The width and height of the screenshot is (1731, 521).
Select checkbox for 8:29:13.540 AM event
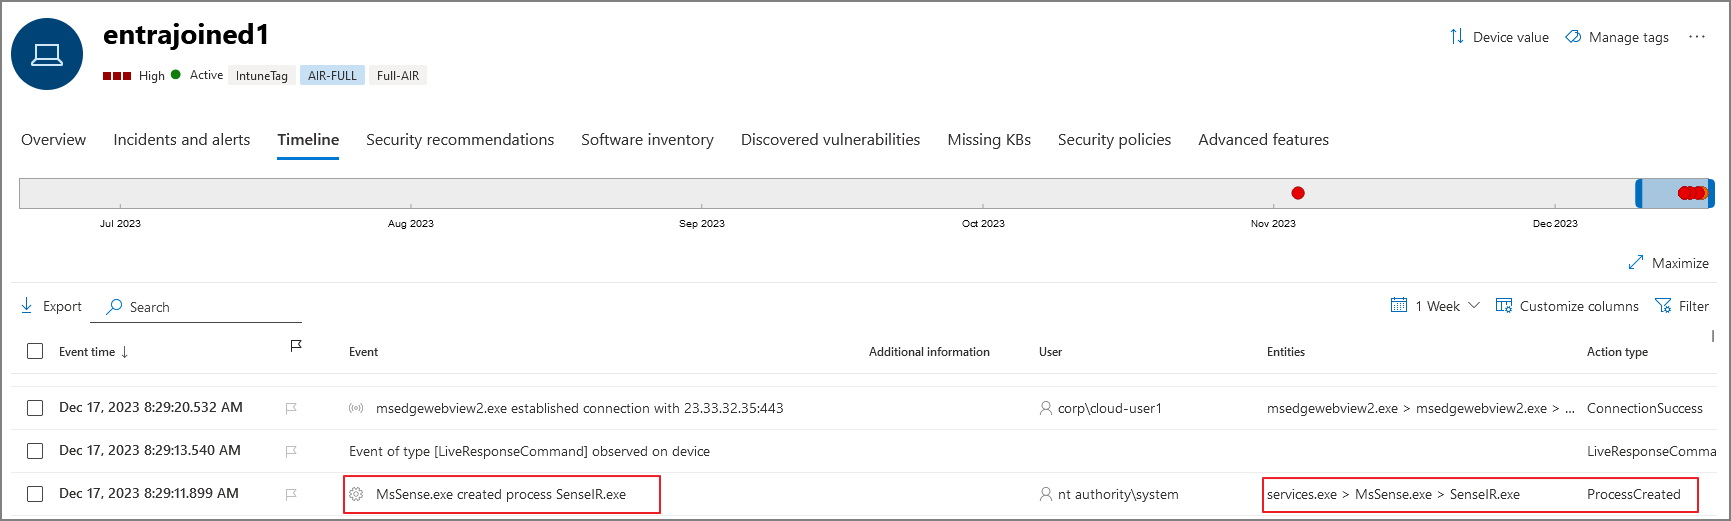click(x=35, y=451)
